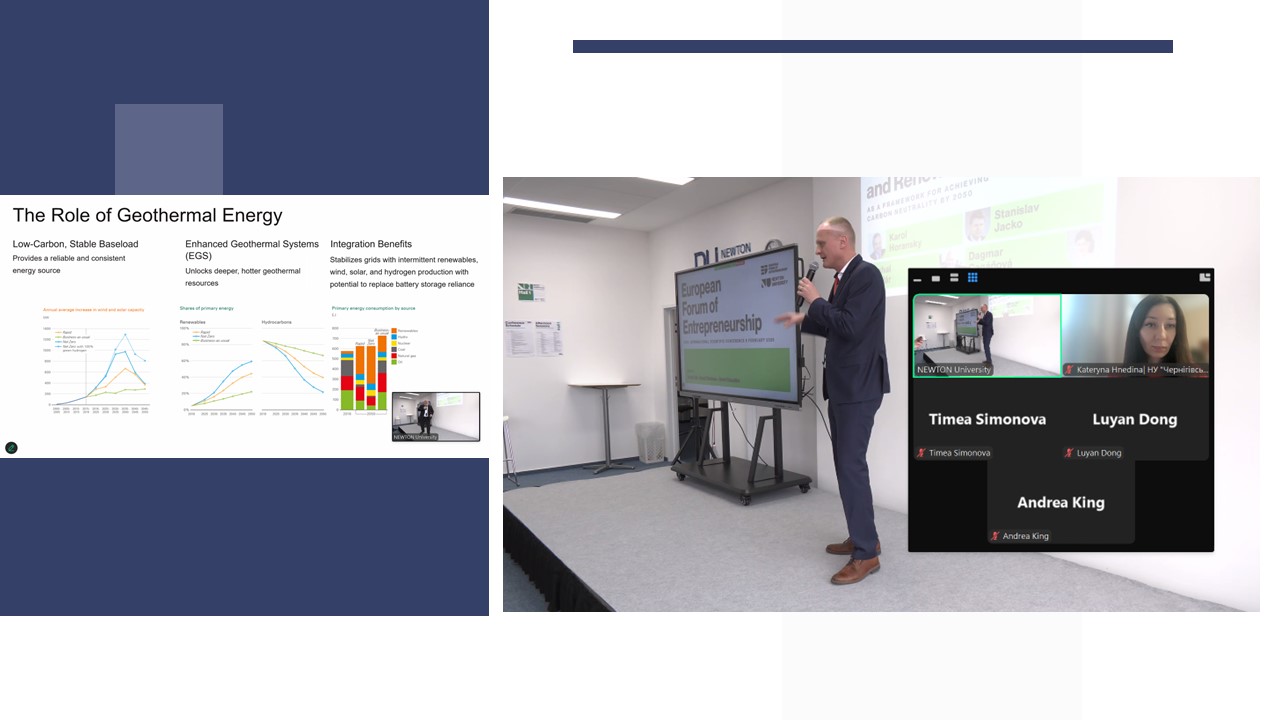Toggle the muted microphone for Luyan Dong
The height and width of the screenshot is (720, 1280).
[x=1069, y=453]
